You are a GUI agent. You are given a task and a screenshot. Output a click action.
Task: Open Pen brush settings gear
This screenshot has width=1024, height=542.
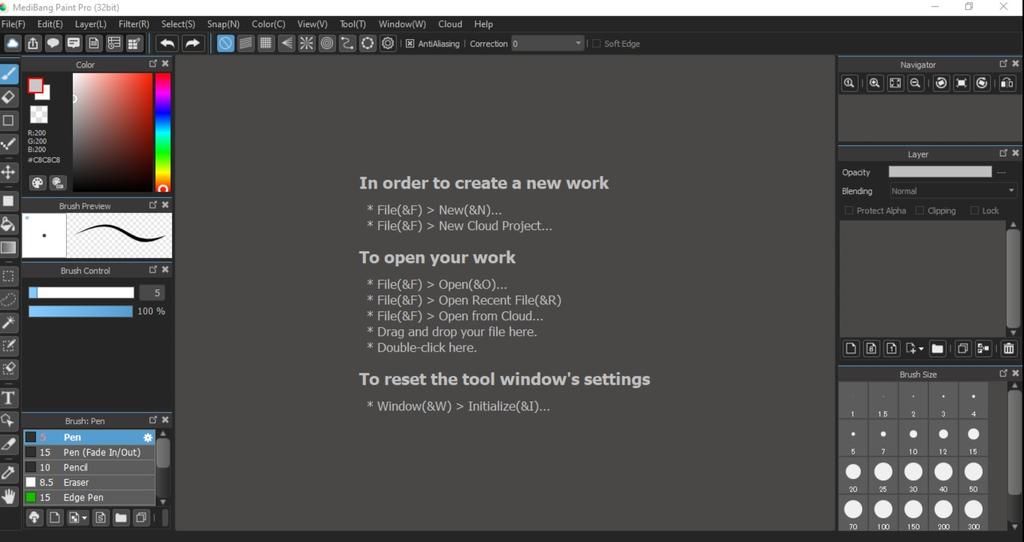[148, 438]
